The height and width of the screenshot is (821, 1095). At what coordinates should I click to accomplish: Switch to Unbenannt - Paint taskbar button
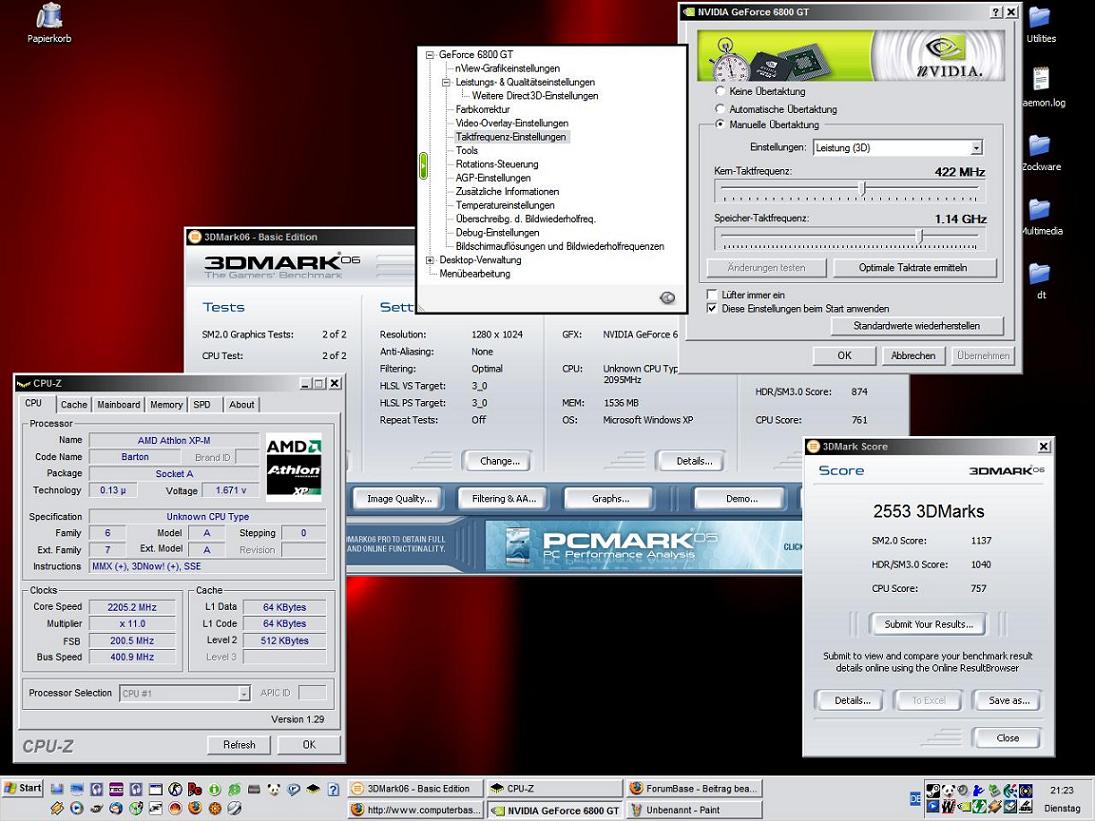point(693,810)
